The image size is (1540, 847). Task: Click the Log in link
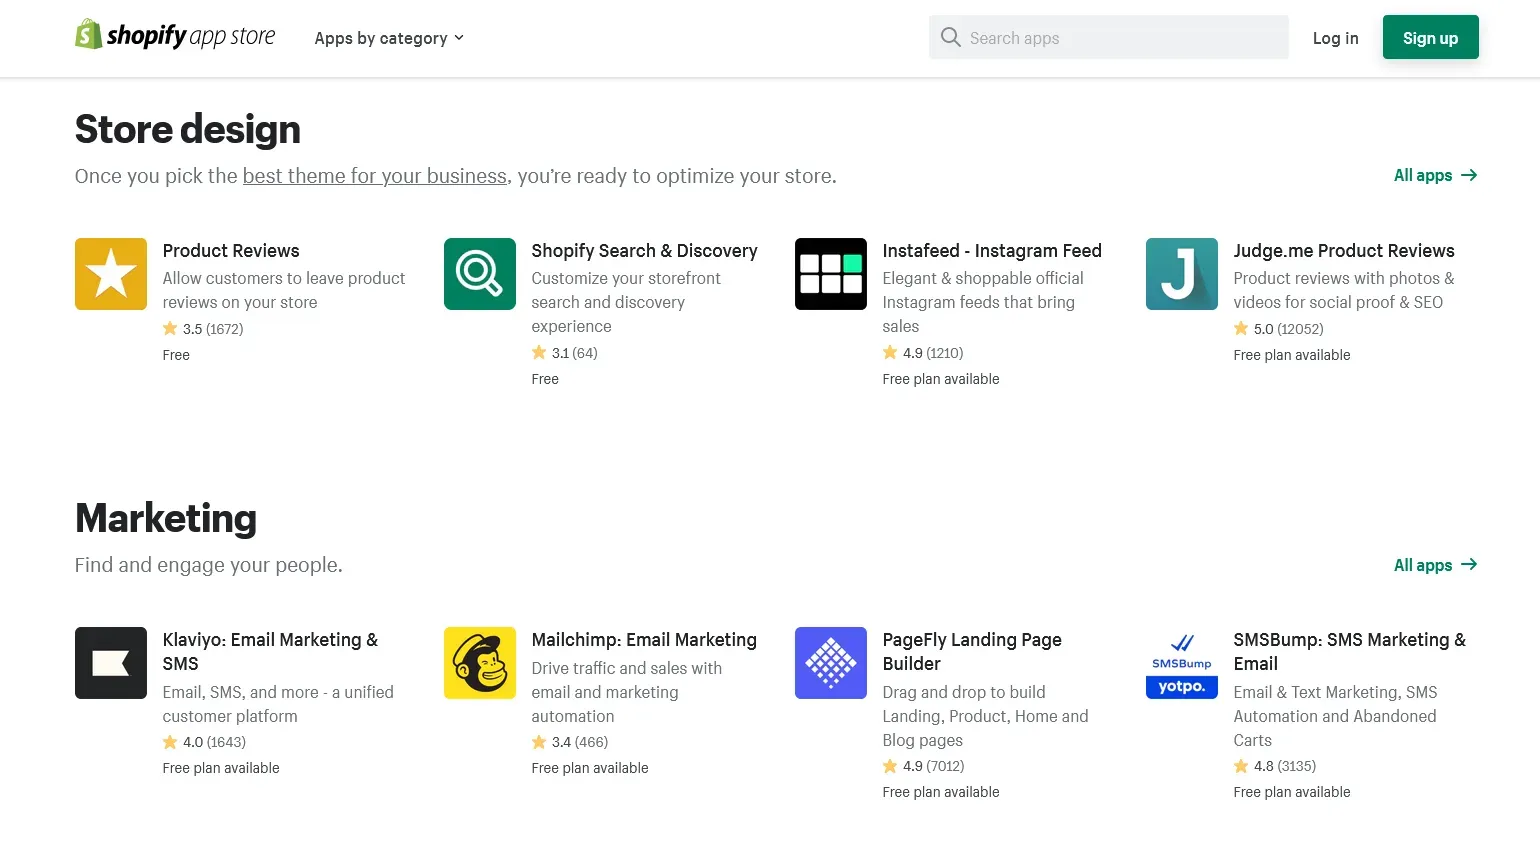pyautogui.click(x=1335, y=38)
